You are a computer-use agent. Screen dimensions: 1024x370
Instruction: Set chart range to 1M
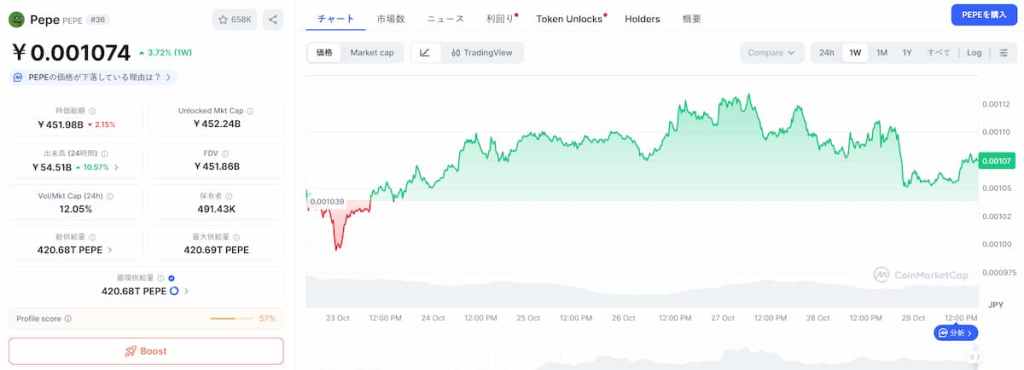tap(882, 53)
